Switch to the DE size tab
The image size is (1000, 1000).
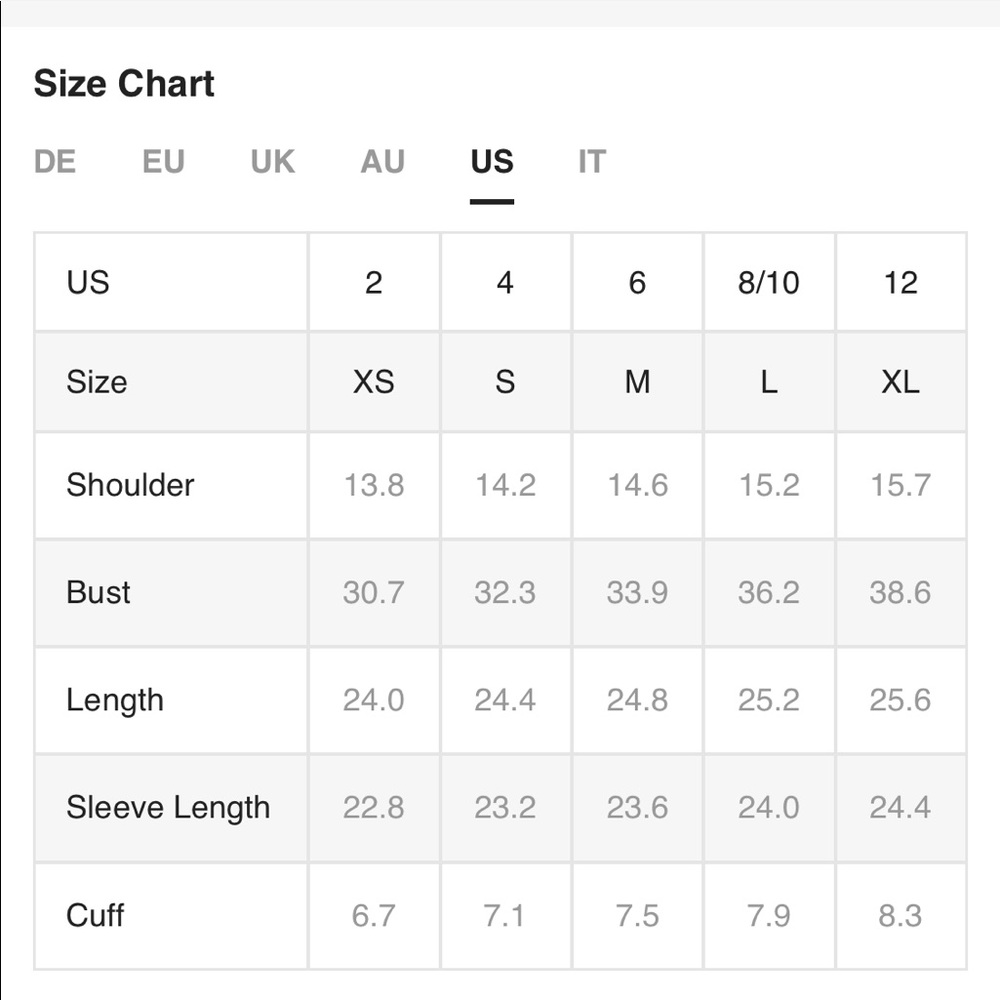(55, 161)
